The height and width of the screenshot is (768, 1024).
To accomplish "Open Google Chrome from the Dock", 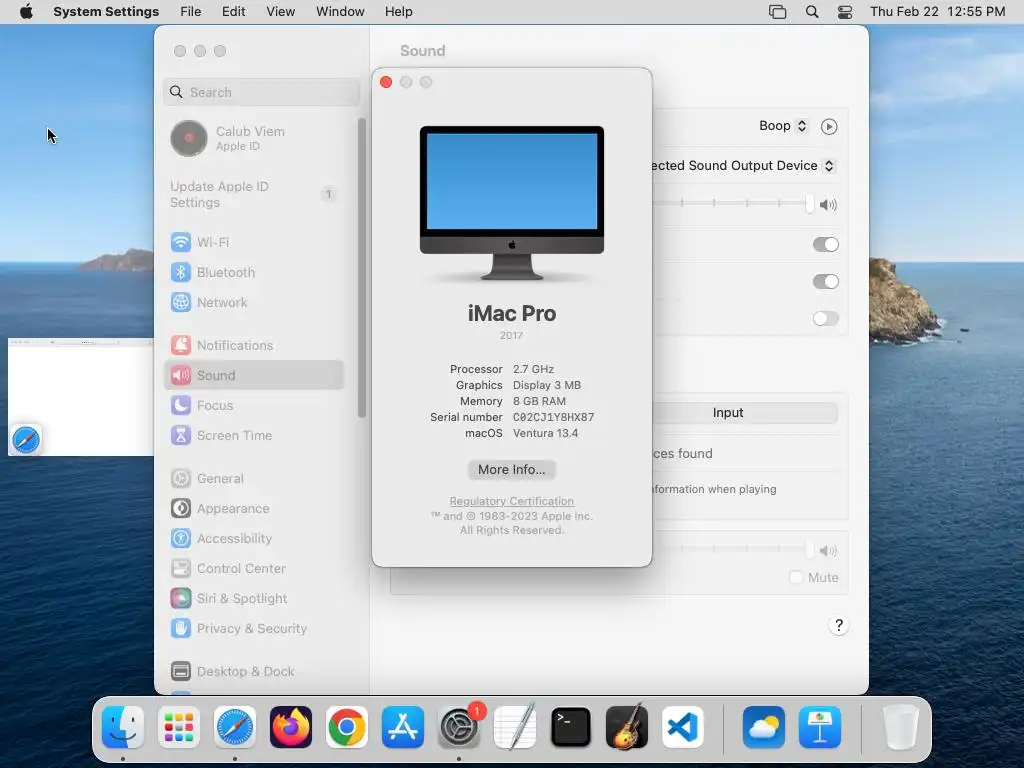I will (x=347, y=727).
